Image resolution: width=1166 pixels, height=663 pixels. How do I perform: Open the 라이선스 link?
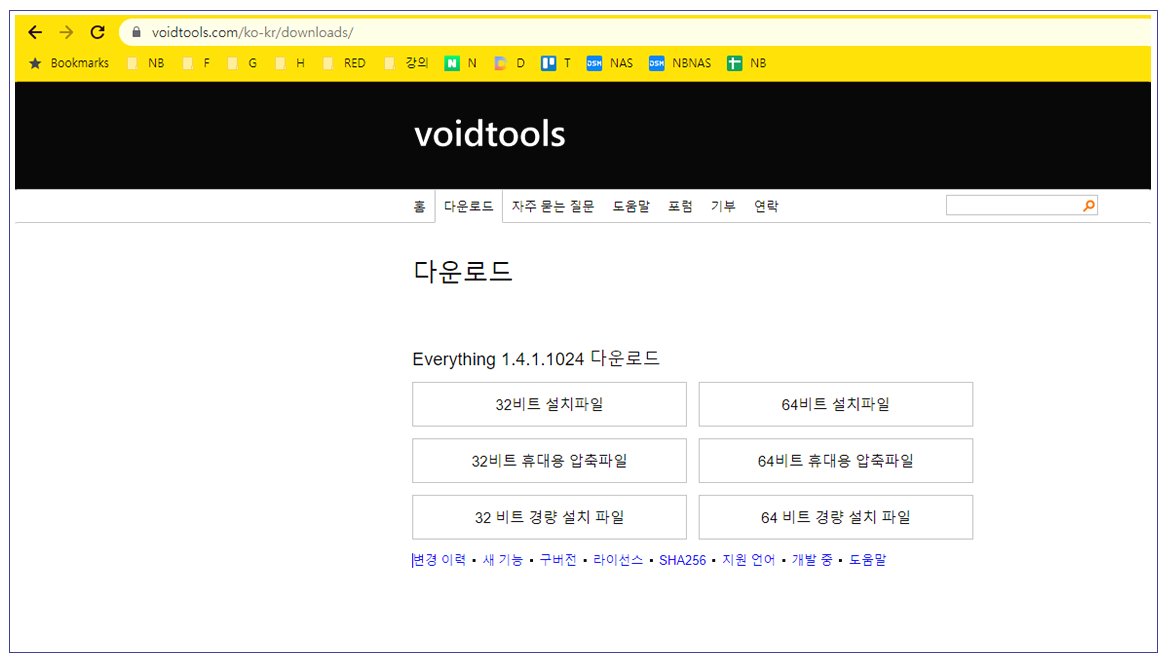pos(618,560)
